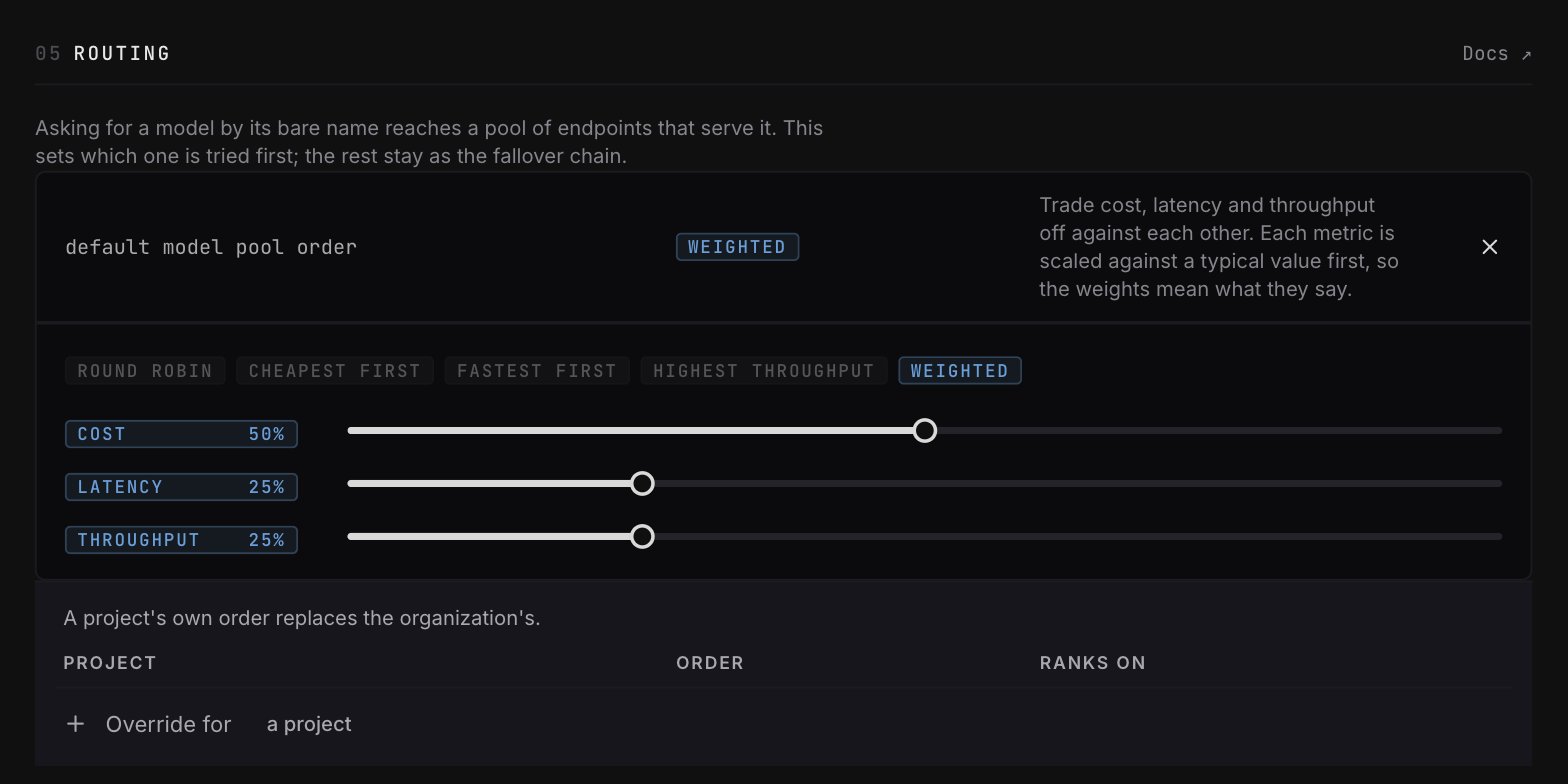Click the Throughput slider handle
Screen dimensions: 1568x784
click(x=642, y=537)
